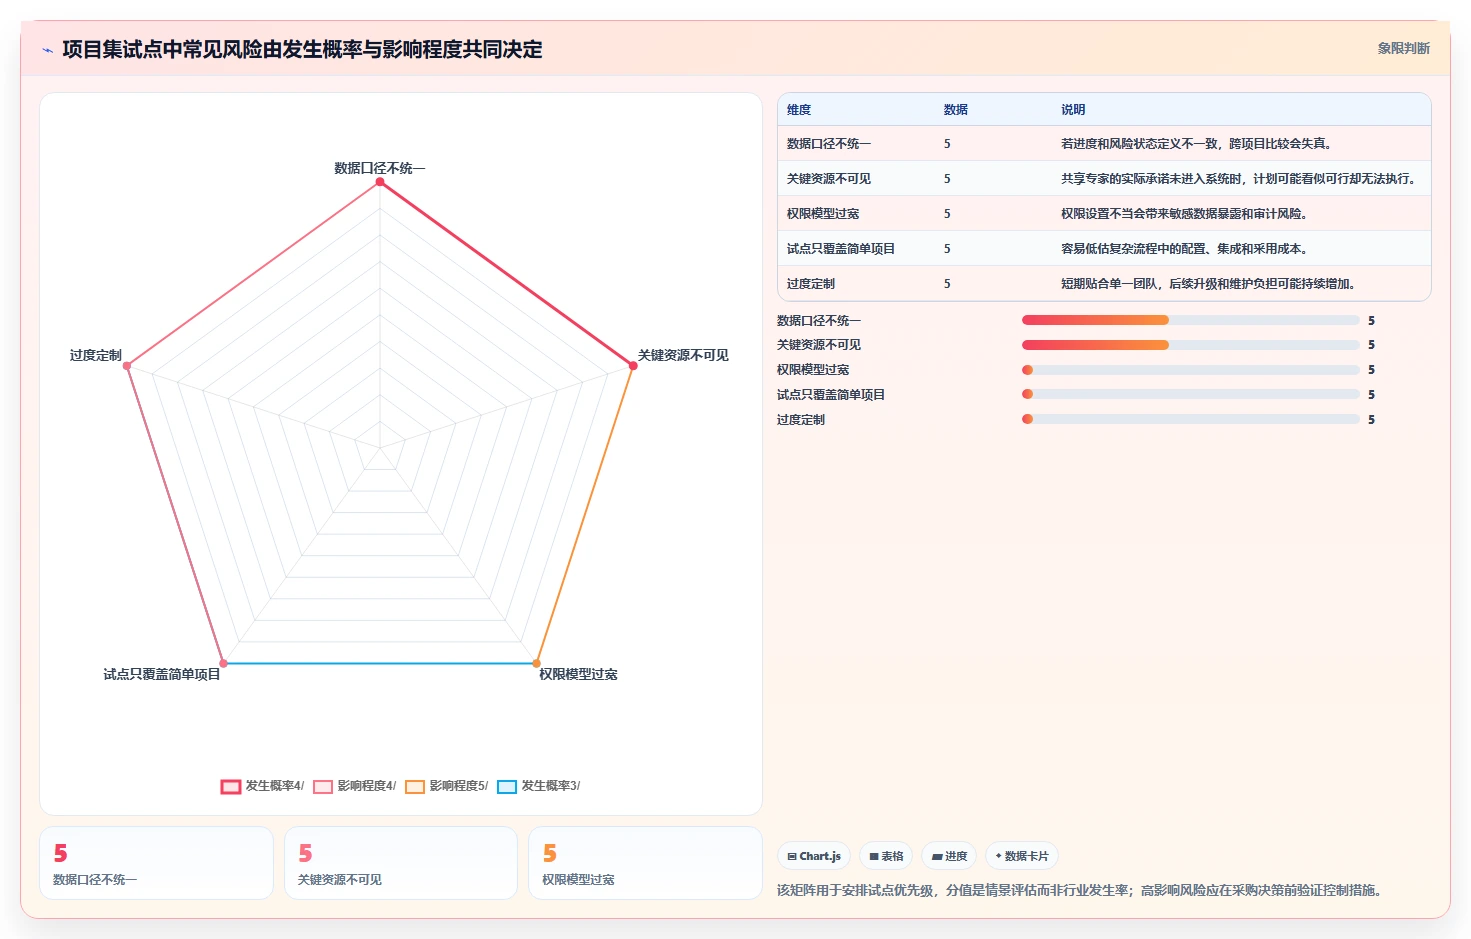Image resolution: width=1471 pixels, height=939 pixels.
Task: Click the 维度 table column header
Action: [x=799, y=110]
